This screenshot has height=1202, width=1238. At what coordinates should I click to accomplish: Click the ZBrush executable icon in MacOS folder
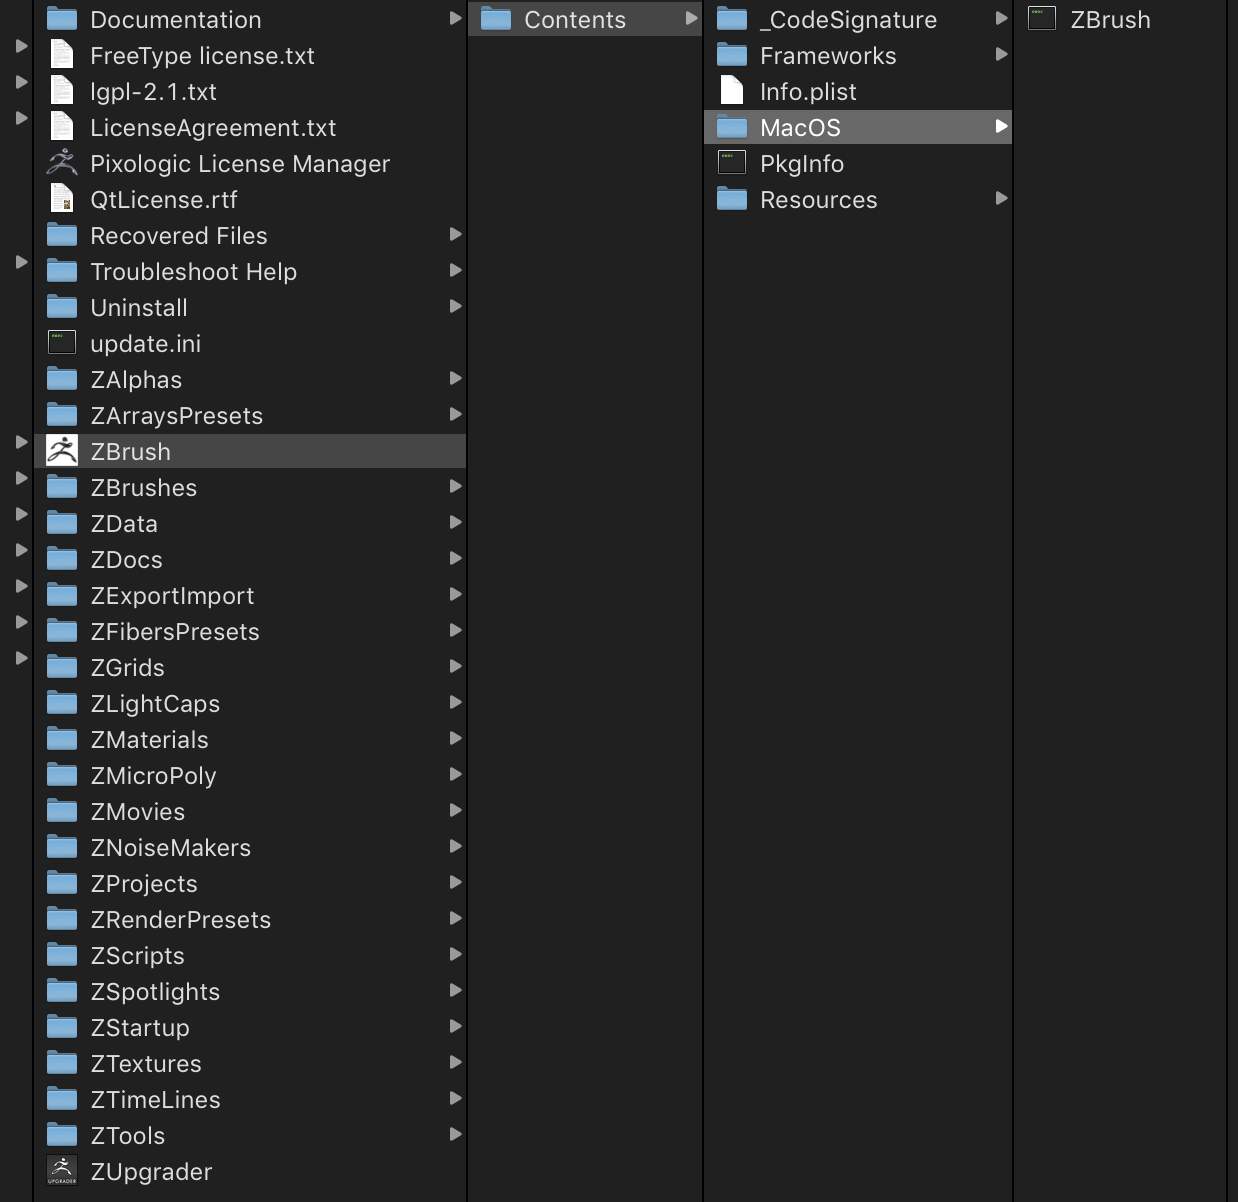[1042, 19]
